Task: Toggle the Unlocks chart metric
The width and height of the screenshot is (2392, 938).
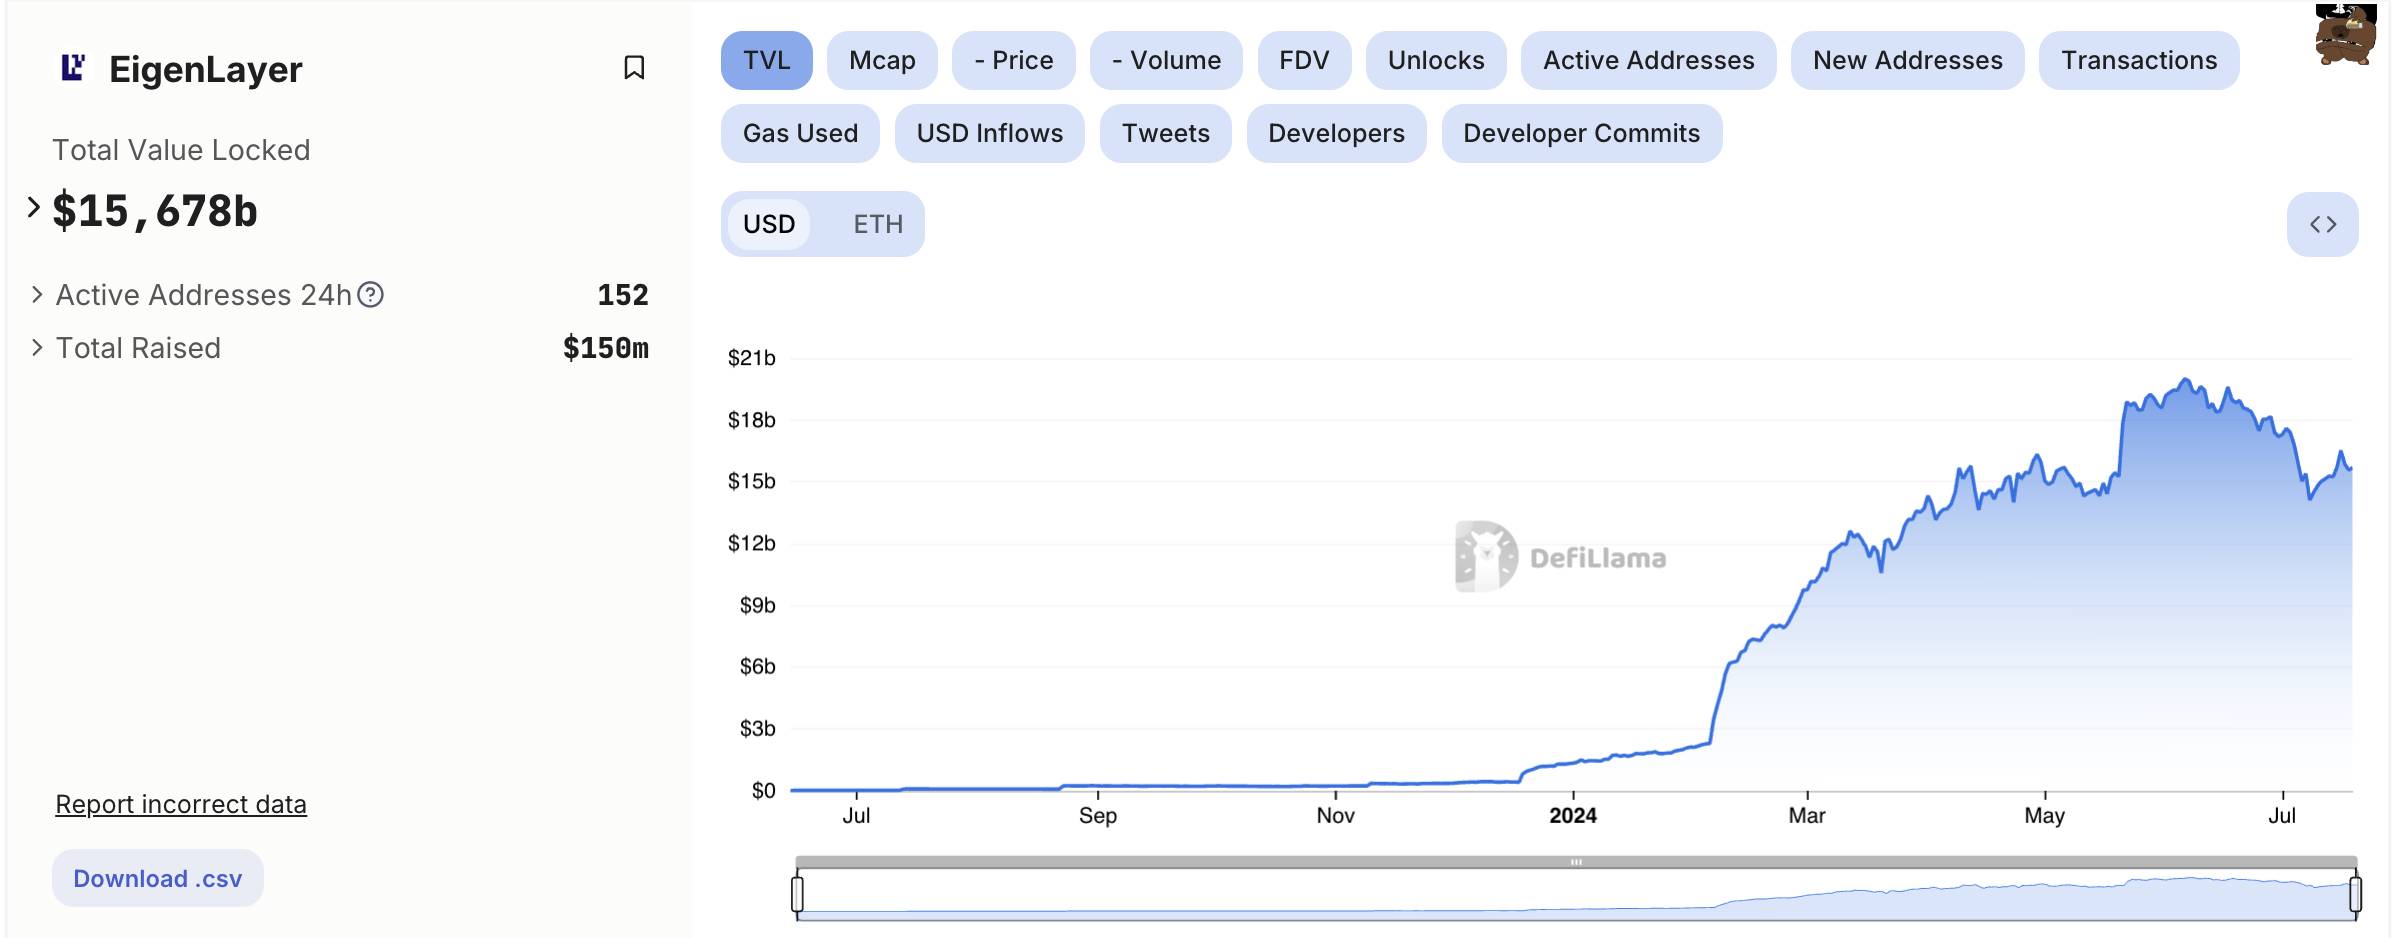Action: 1436,60
